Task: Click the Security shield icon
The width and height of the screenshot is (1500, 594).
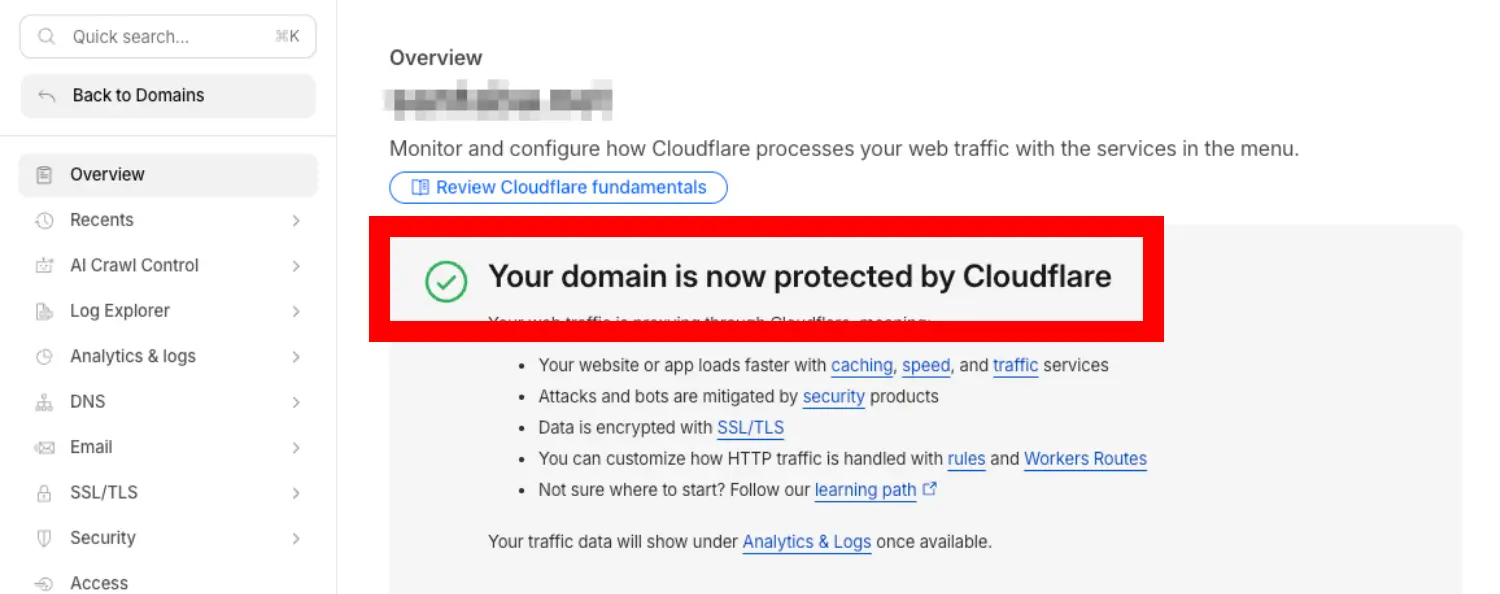Action: [44, 538]
